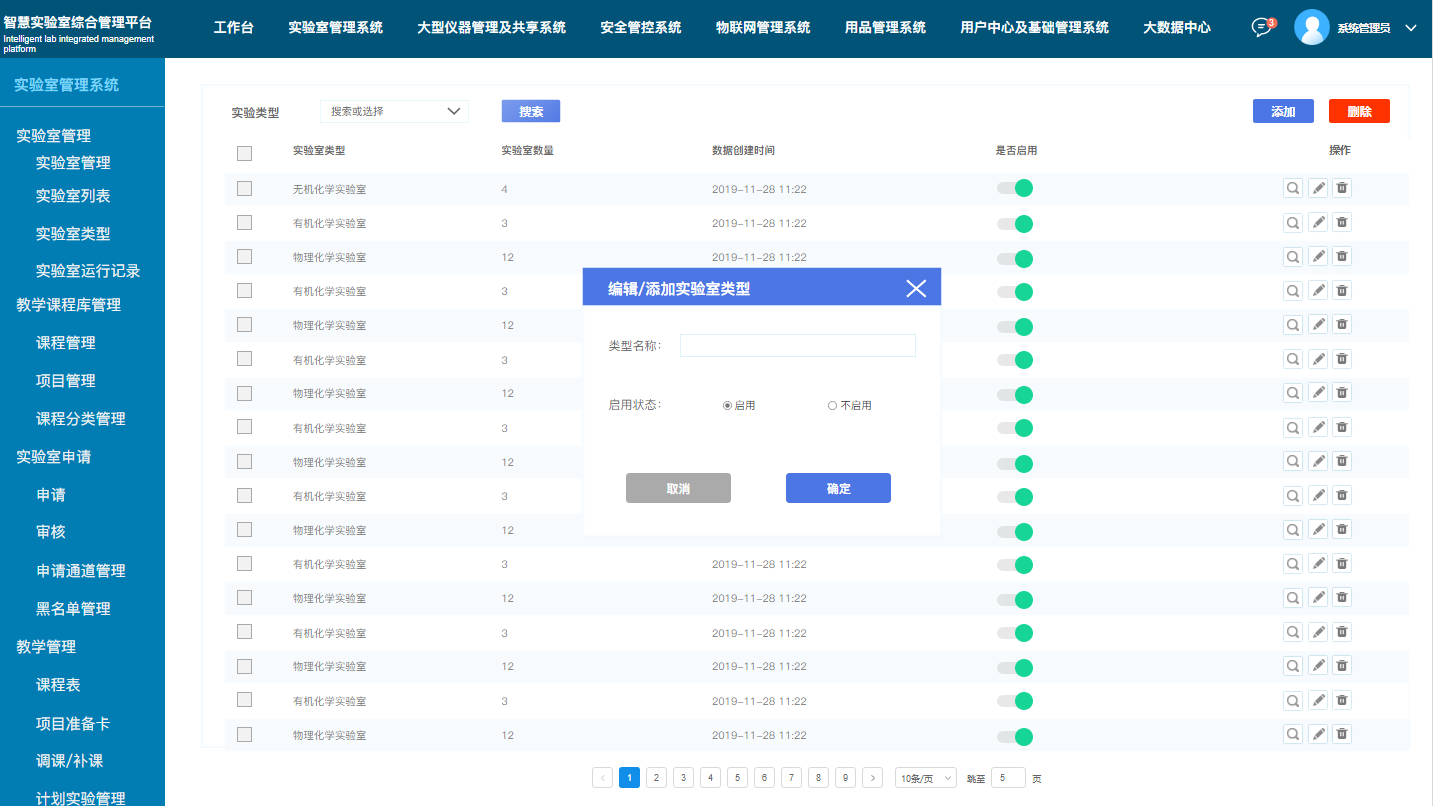Click the trash icon in the bottom-most 物理化学实验室 row
Viewport: 1433px width, 806px height.
[1342, 734]
